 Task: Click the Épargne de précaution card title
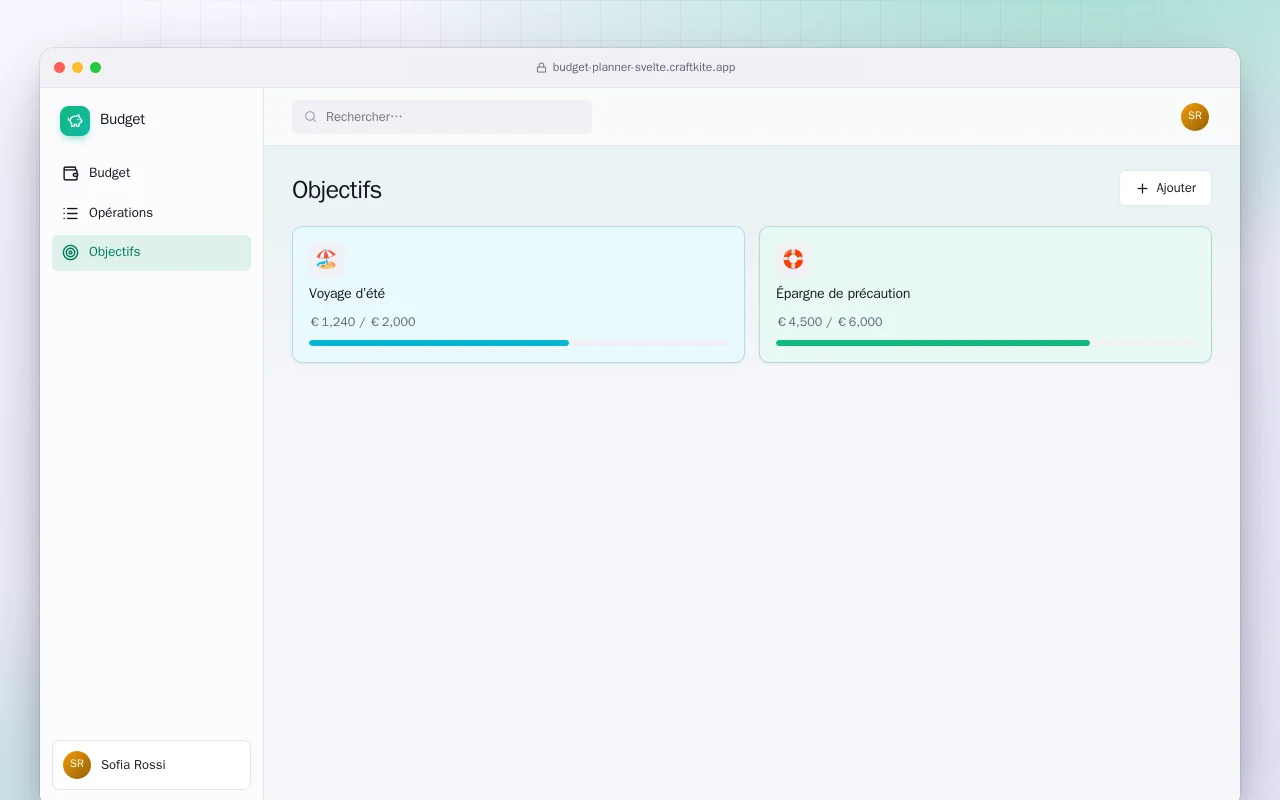(x=843, y=294)
